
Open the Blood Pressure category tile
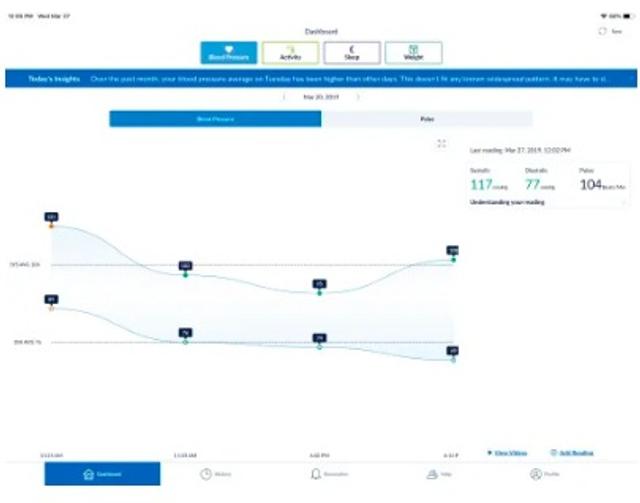tap(228, 53)
